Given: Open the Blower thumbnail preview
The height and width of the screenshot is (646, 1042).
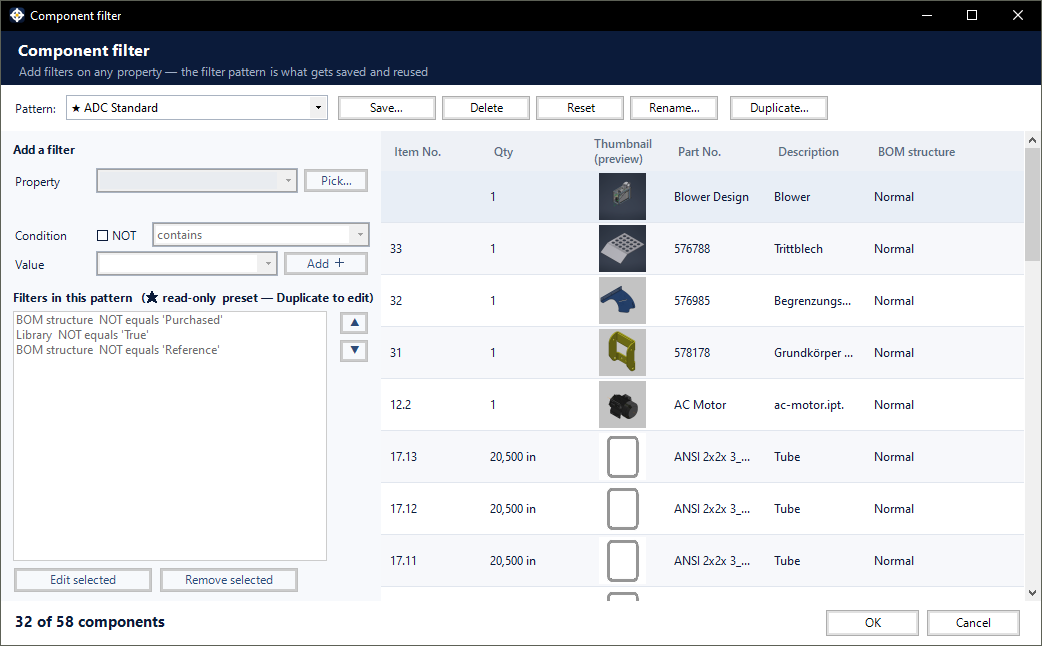Looking at the screenshot, I should click(x=622, y=197).
